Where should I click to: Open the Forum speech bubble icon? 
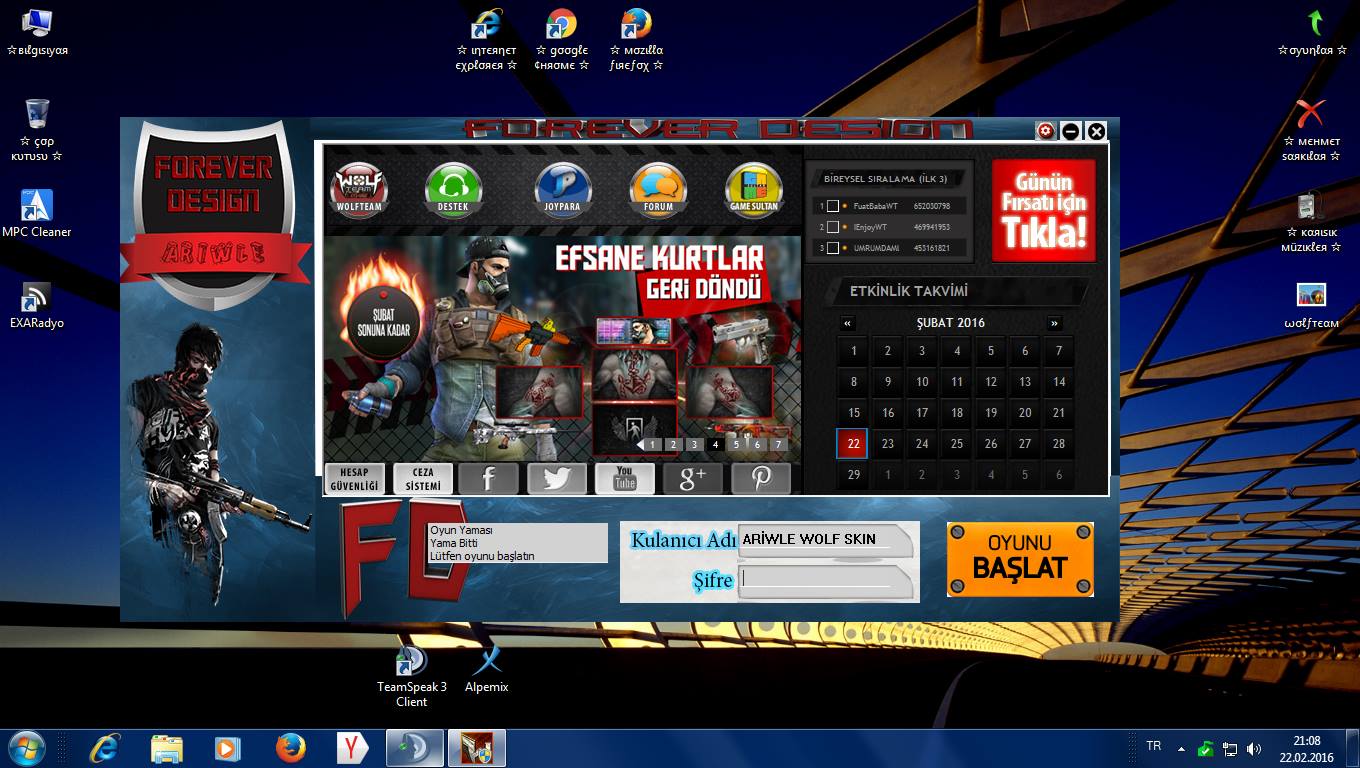coord(658,190)
